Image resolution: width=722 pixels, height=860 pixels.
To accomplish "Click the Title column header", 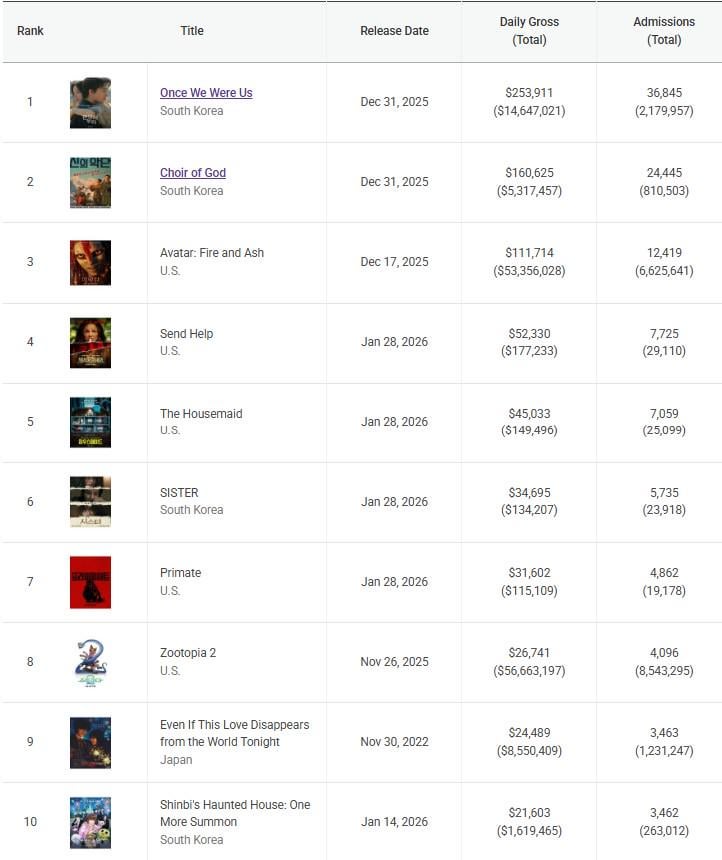I will 192,31.
